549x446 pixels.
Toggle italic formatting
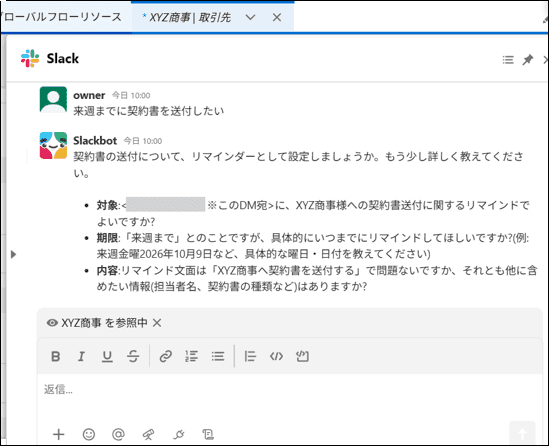(81, 356)
